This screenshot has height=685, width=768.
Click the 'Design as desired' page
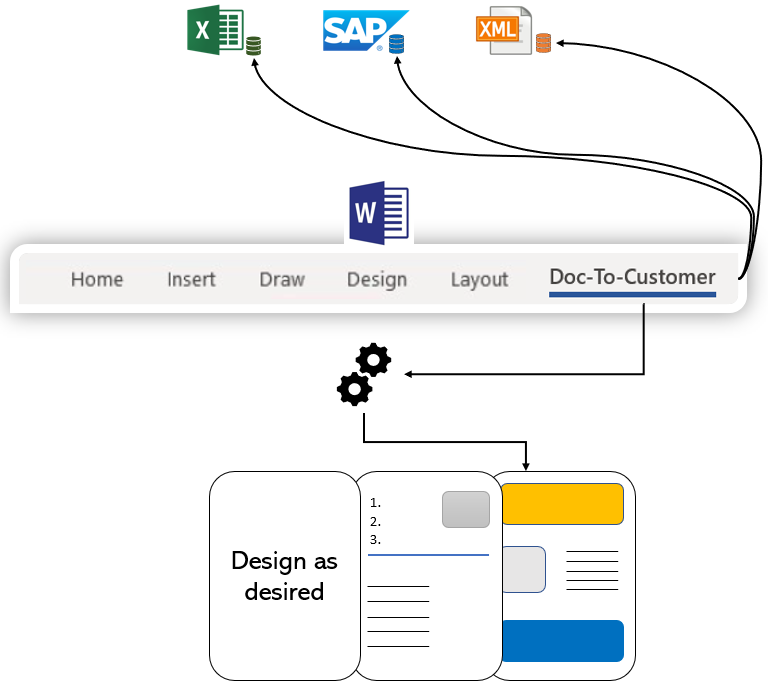tap(284, 576)
